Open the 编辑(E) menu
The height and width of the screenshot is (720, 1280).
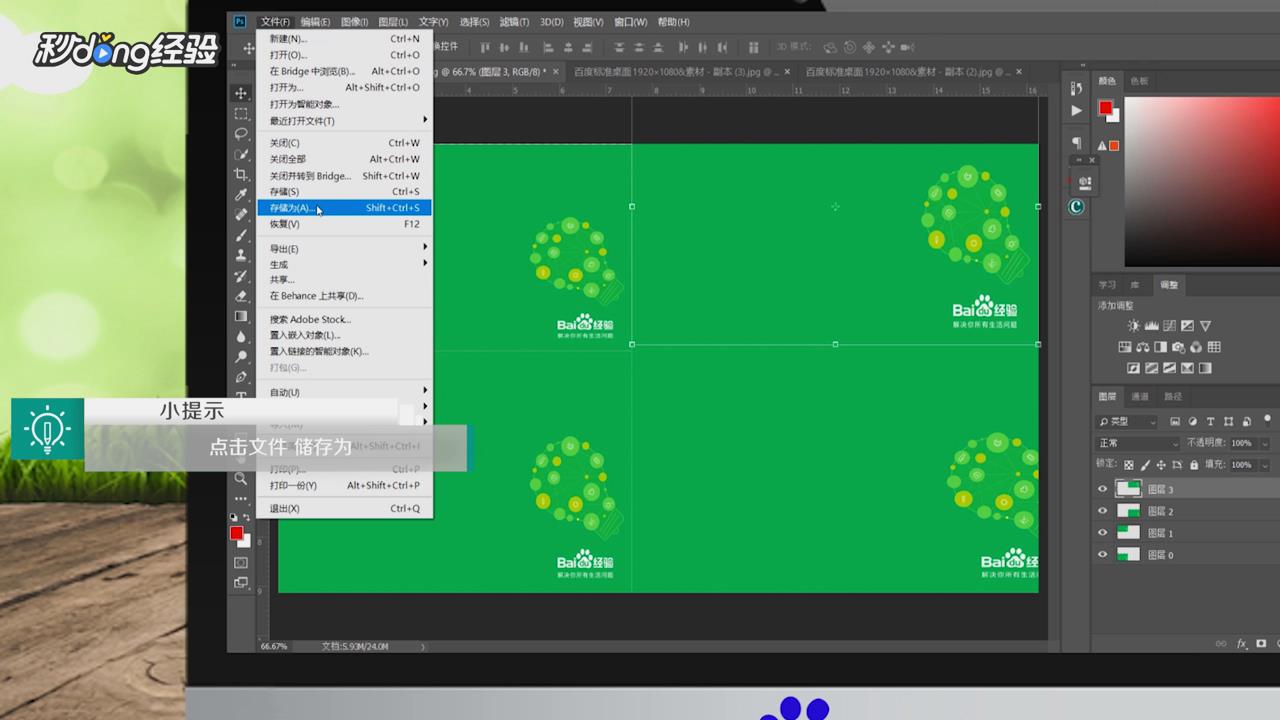315,22
